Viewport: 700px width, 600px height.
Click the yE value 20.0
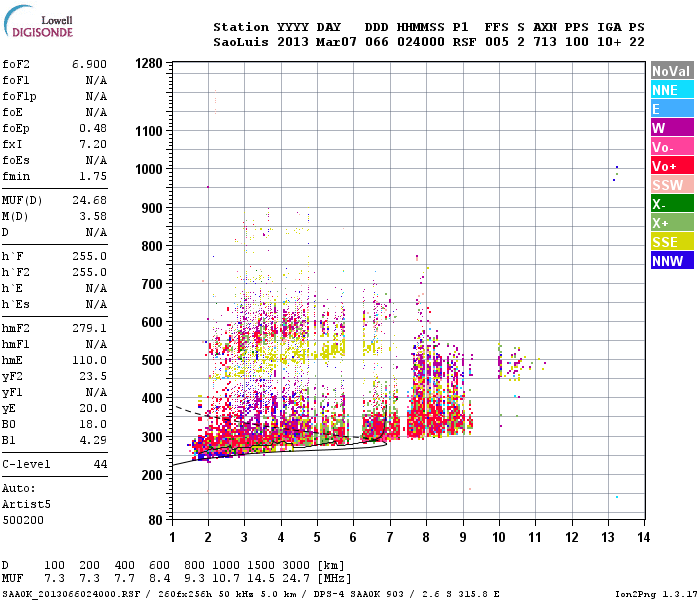(x=93, y=408)
